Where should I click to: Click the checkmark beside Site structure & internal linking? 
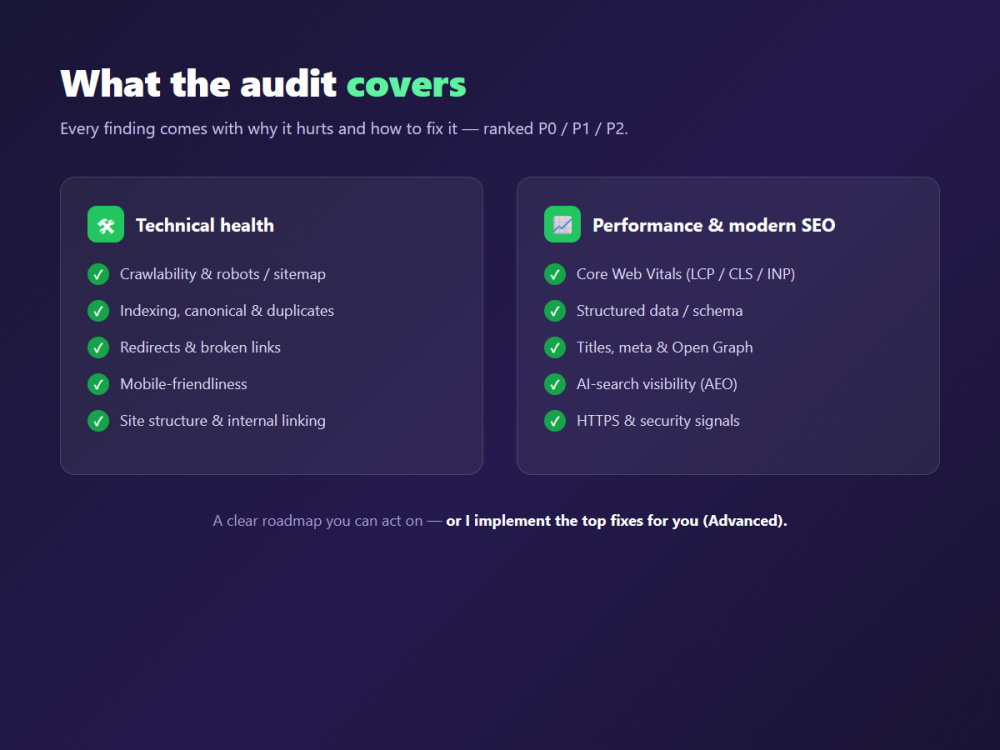(98, 421)
